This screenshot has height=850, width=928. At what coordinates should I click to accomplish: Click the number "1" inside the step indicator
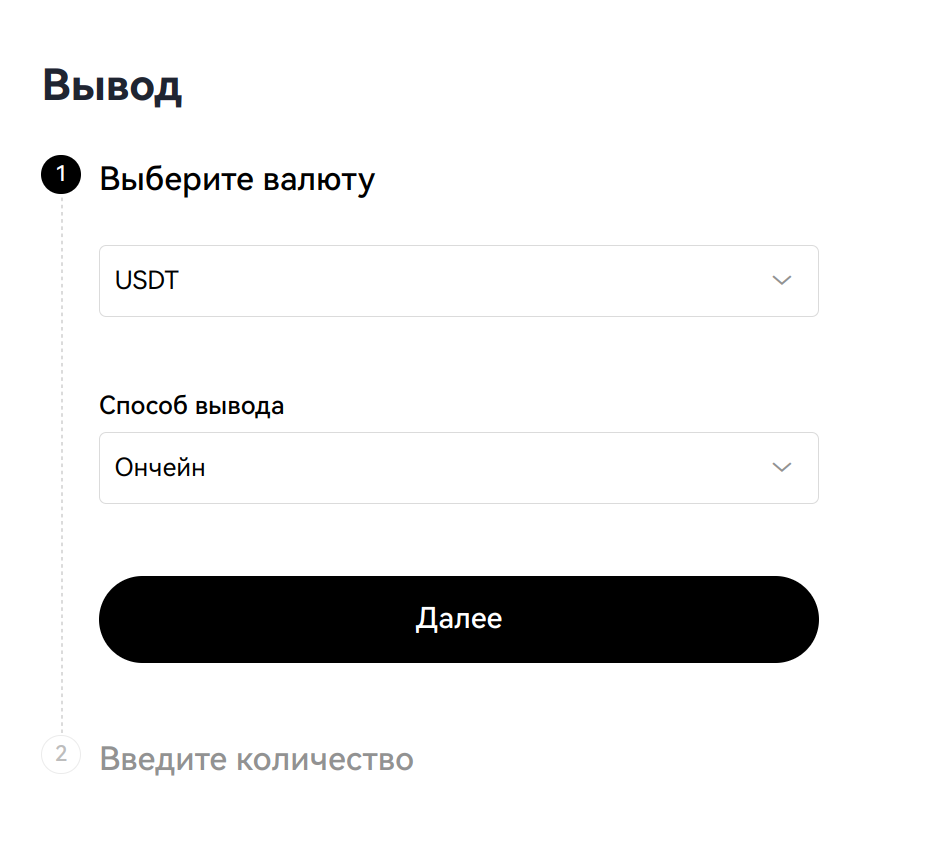(61, 176)
